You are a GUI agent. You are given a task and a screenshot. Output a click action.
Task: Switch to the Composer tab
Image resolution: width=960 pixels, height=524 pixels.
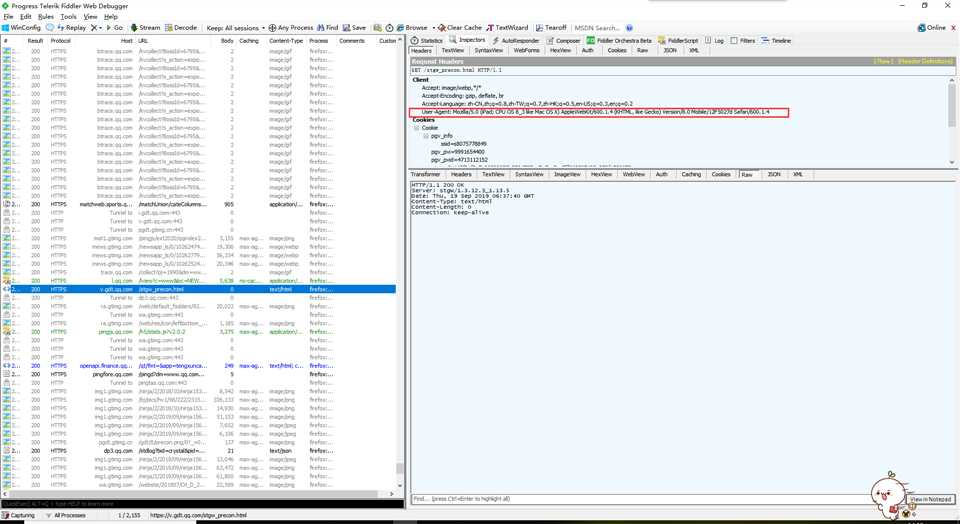(x=563, y=40)
